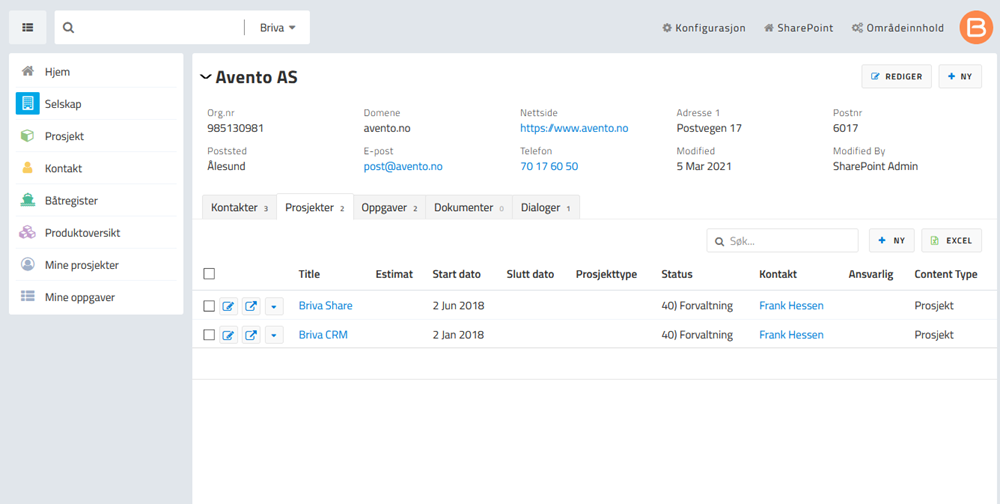The width and height of the screenshot is (1000, 504).
Task: Click edit icon for Briva Share
Action: tap(228, 306)
